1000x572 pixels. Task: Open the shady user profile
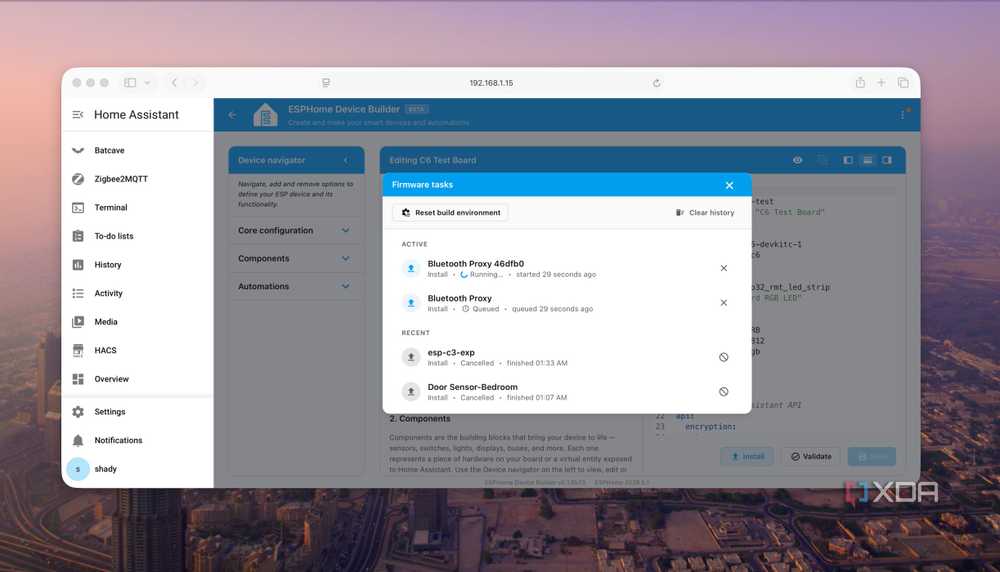coord(137,469)
